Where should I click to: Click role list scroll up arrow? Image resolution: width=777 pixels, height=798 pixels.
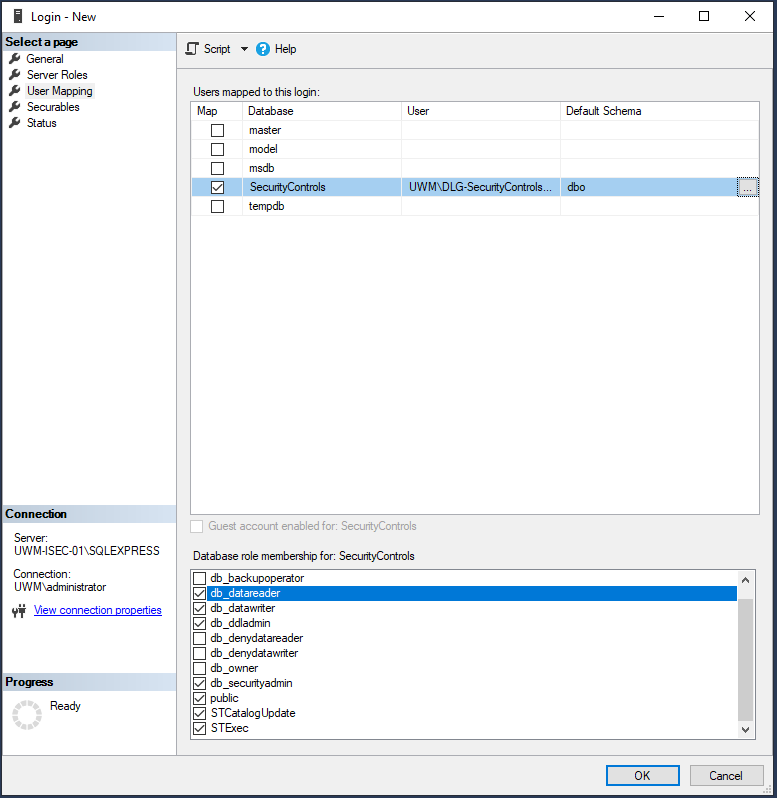[745, 580]
